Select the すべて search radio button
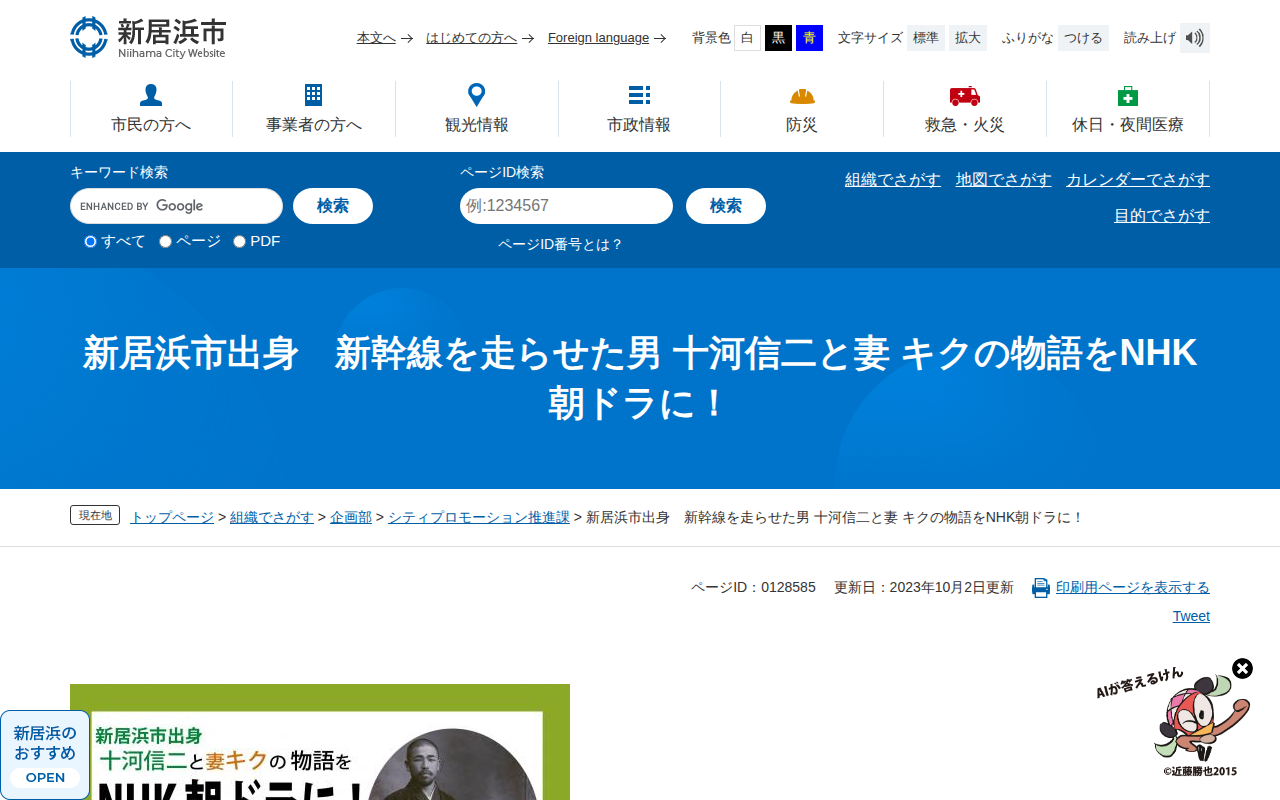Image resolution: width=1280 pixels, height=800 pixels. (90, 241)
